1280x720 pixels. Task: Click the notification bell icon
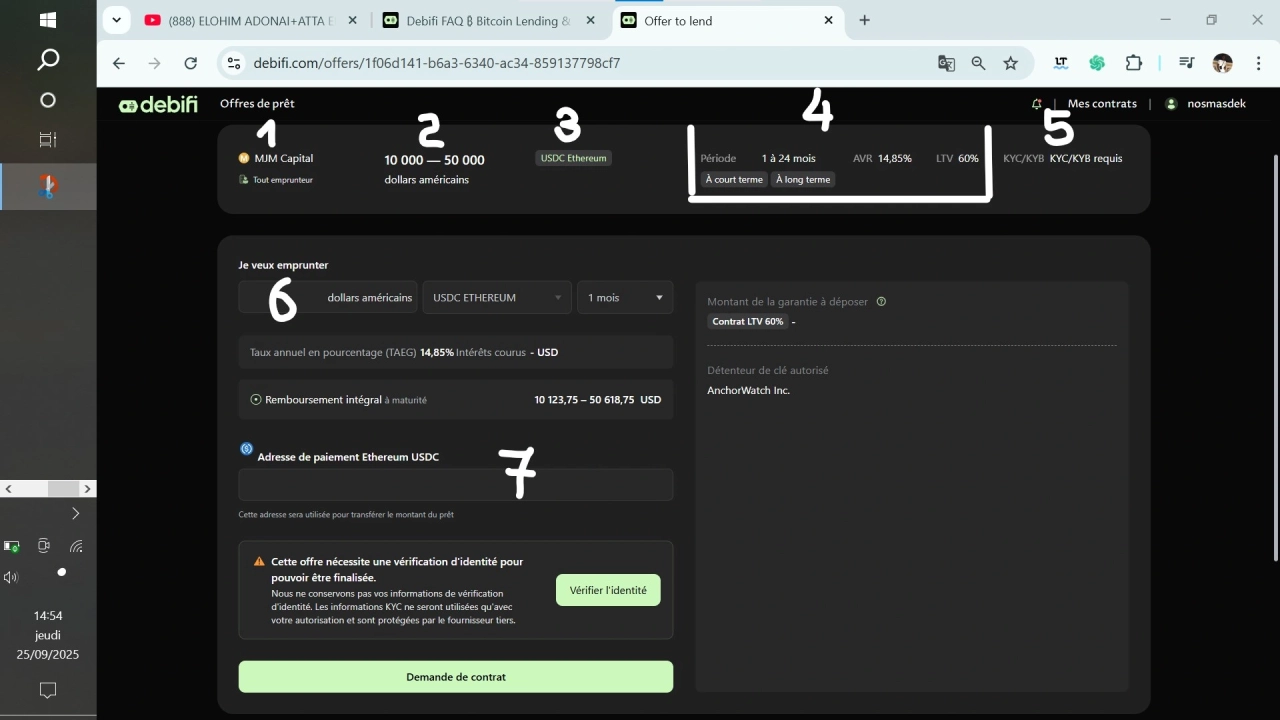point(1037,104)
